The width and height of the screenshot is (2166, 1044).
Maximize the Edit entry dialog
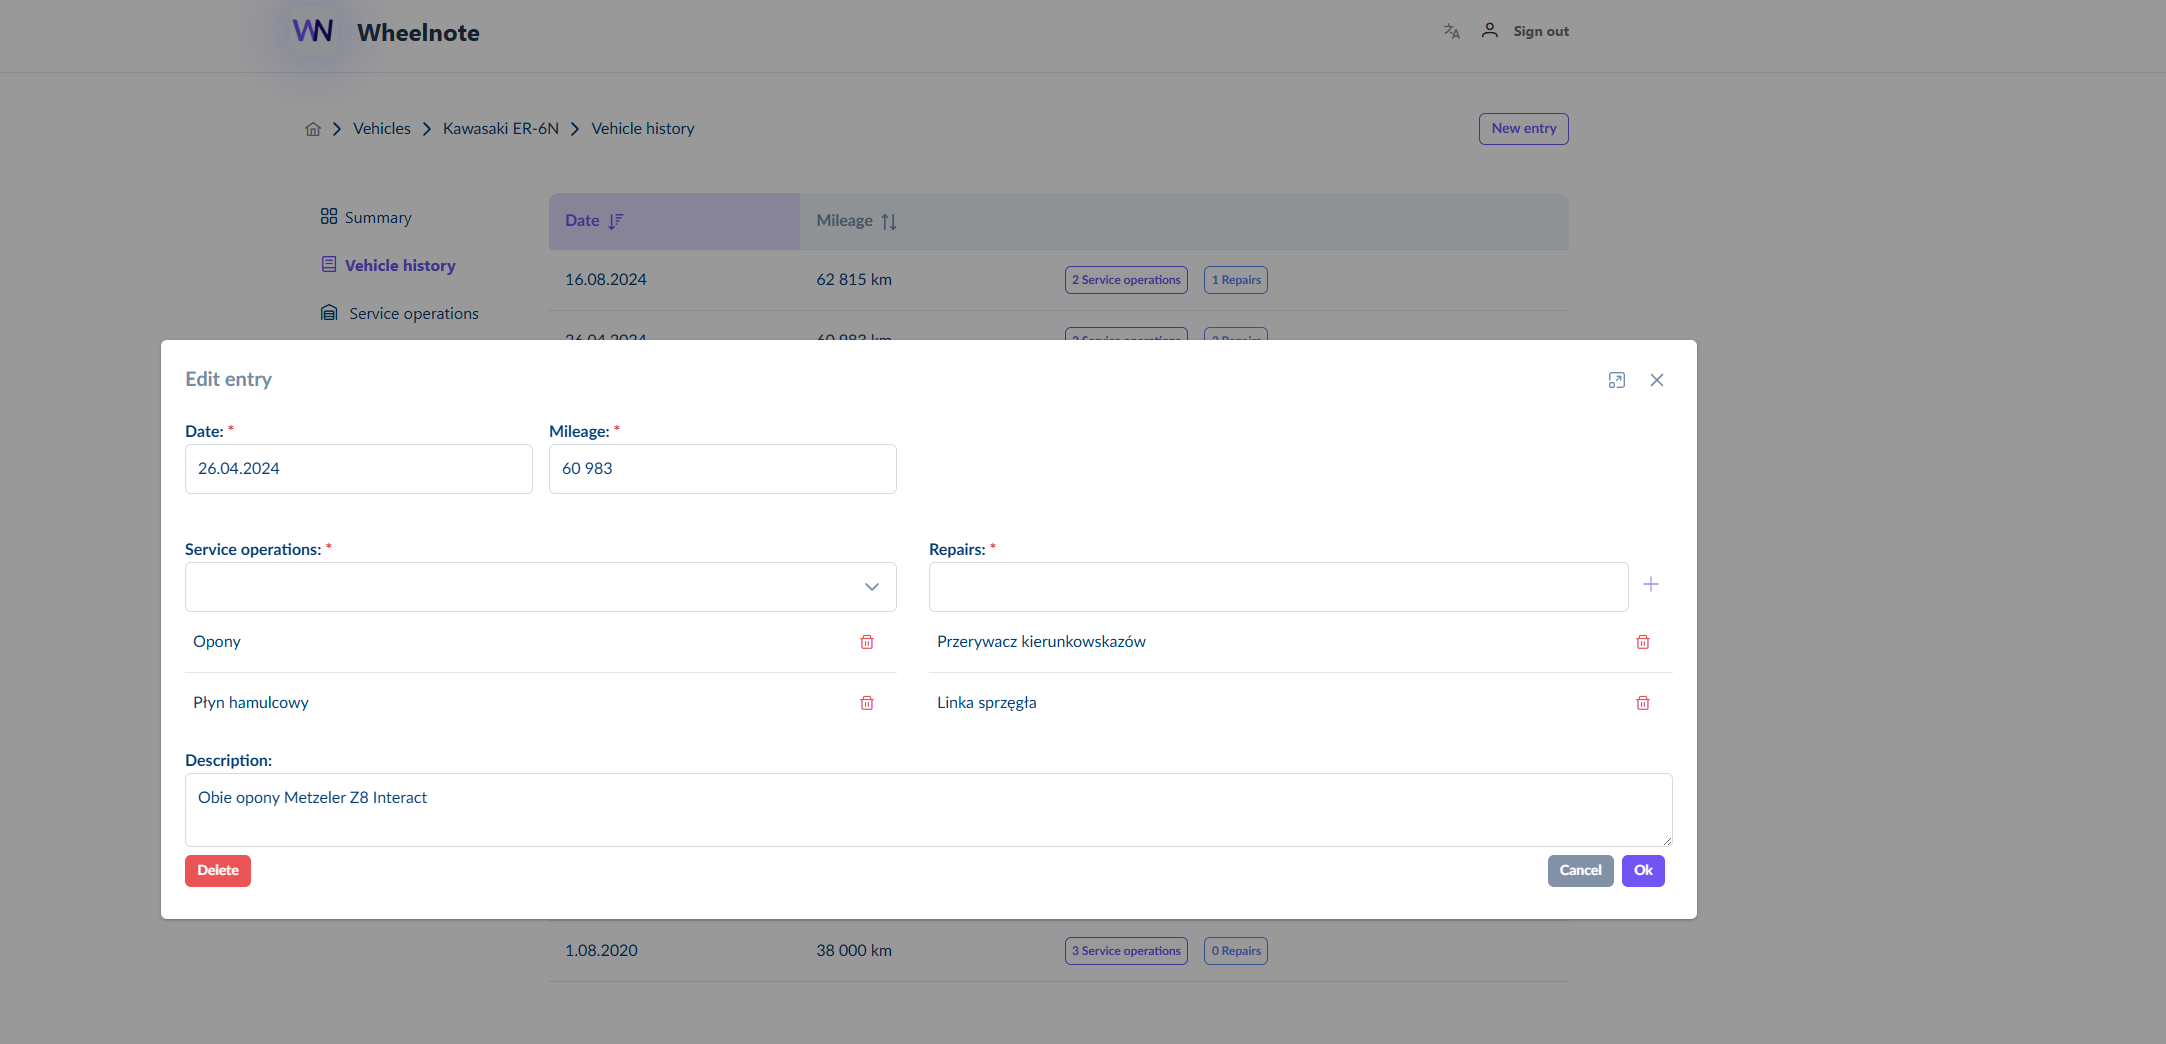tap(1616, 380)
